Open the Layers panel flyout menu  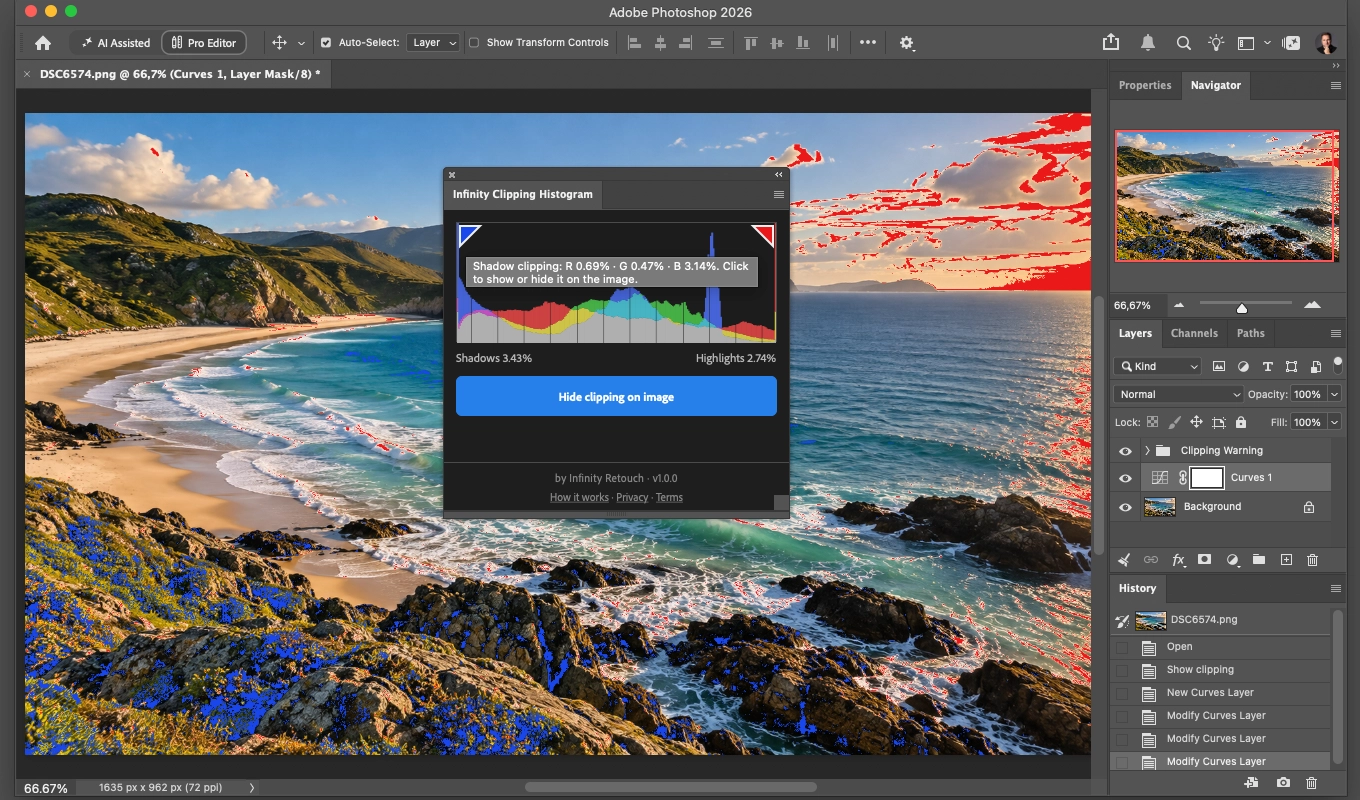pyautogui.click(x=1335, y=334)
